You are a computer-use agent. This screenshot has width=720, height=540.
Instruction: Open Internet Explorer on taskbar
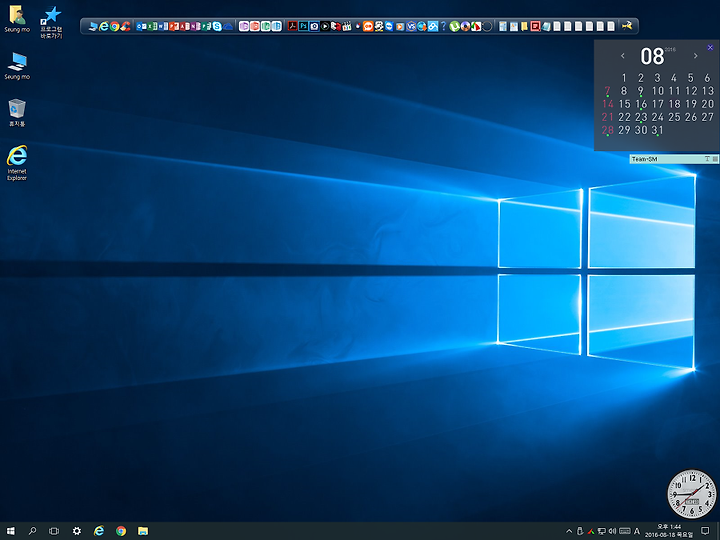(x=99, y=531)
